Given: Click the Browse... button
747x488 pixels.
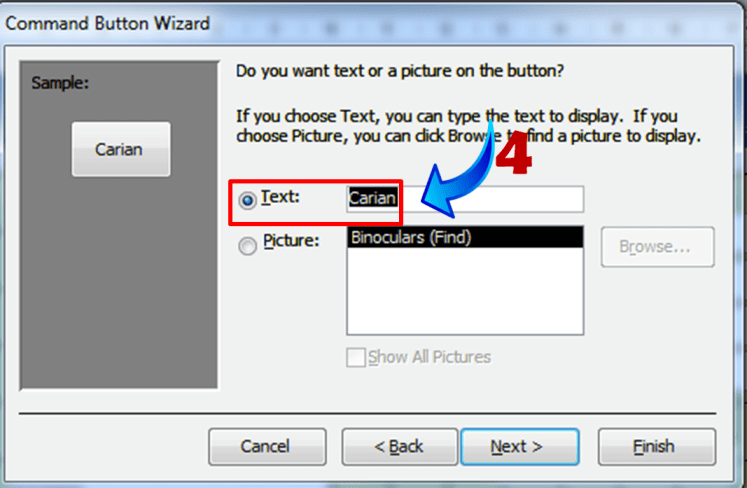Looking at the screenshot, I should click(657, 247).
